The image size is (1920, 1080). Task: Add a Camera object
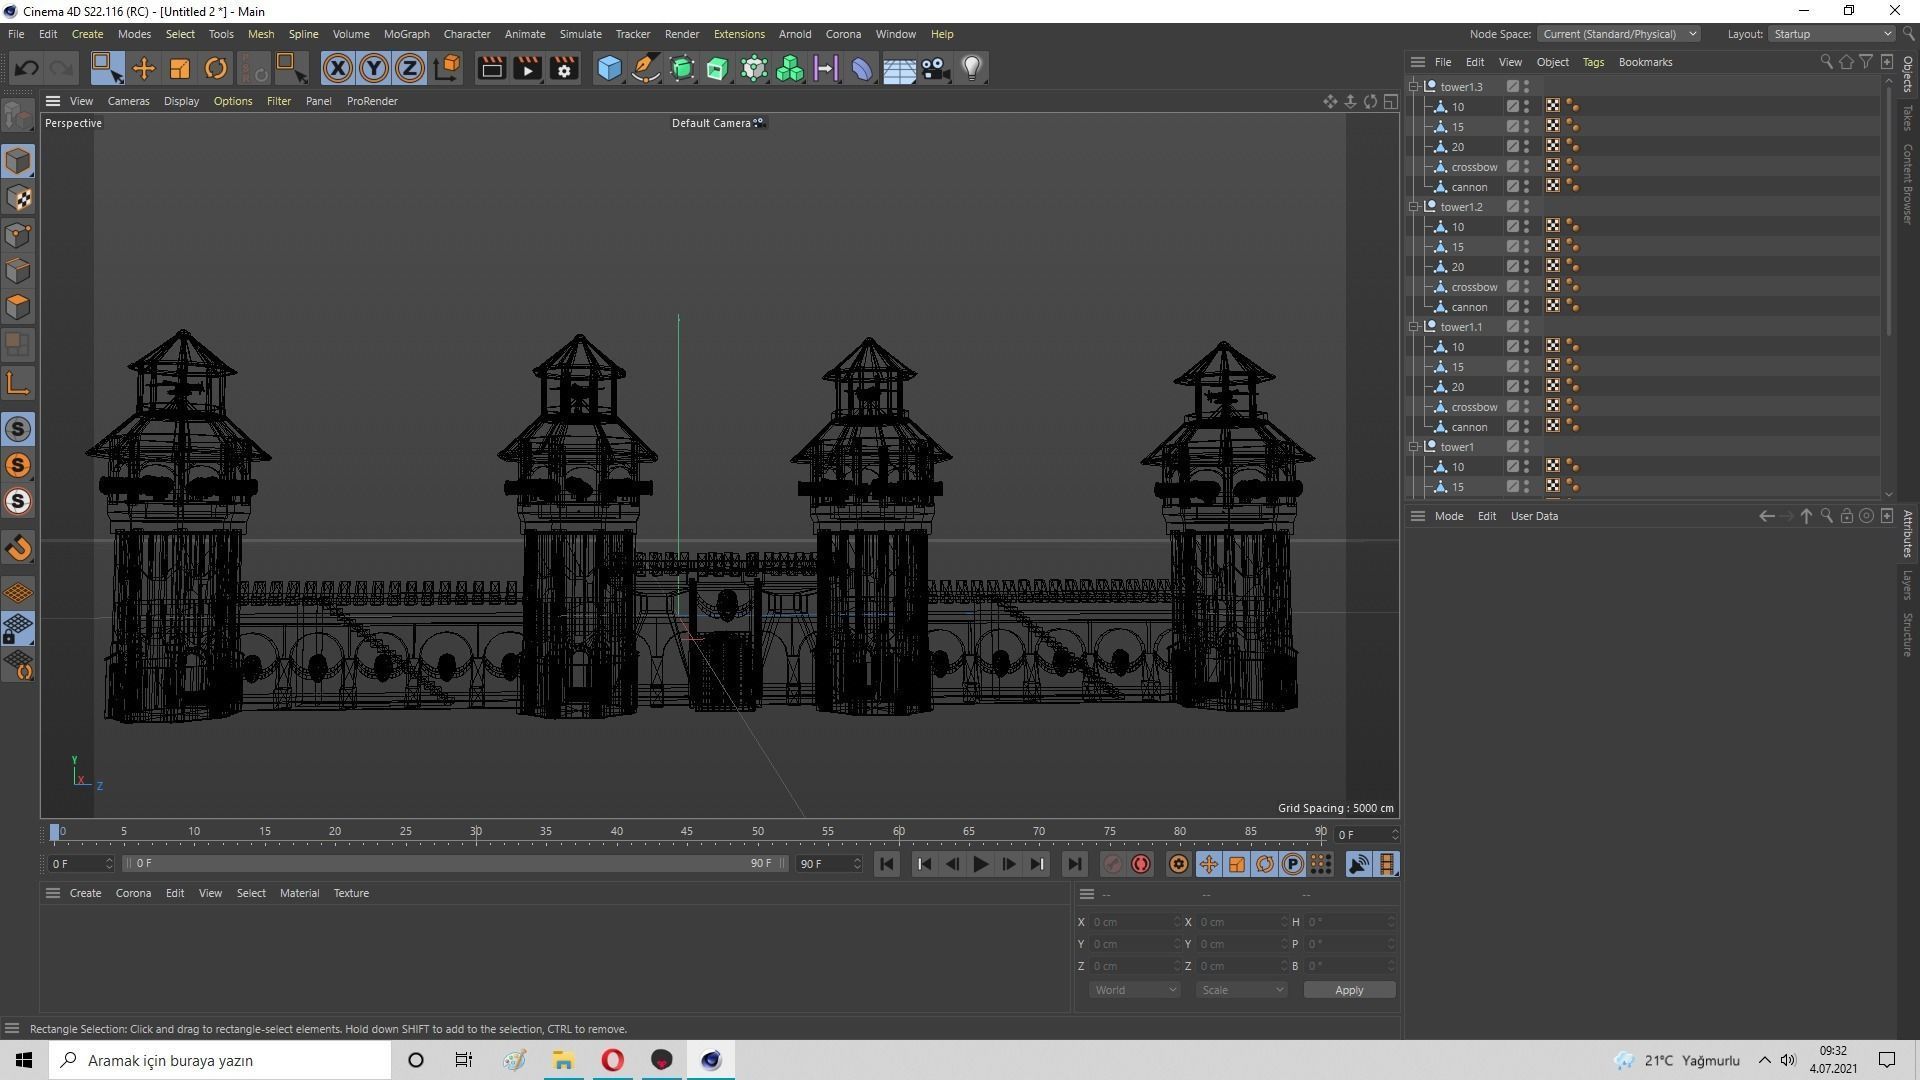tap(936, 68)
